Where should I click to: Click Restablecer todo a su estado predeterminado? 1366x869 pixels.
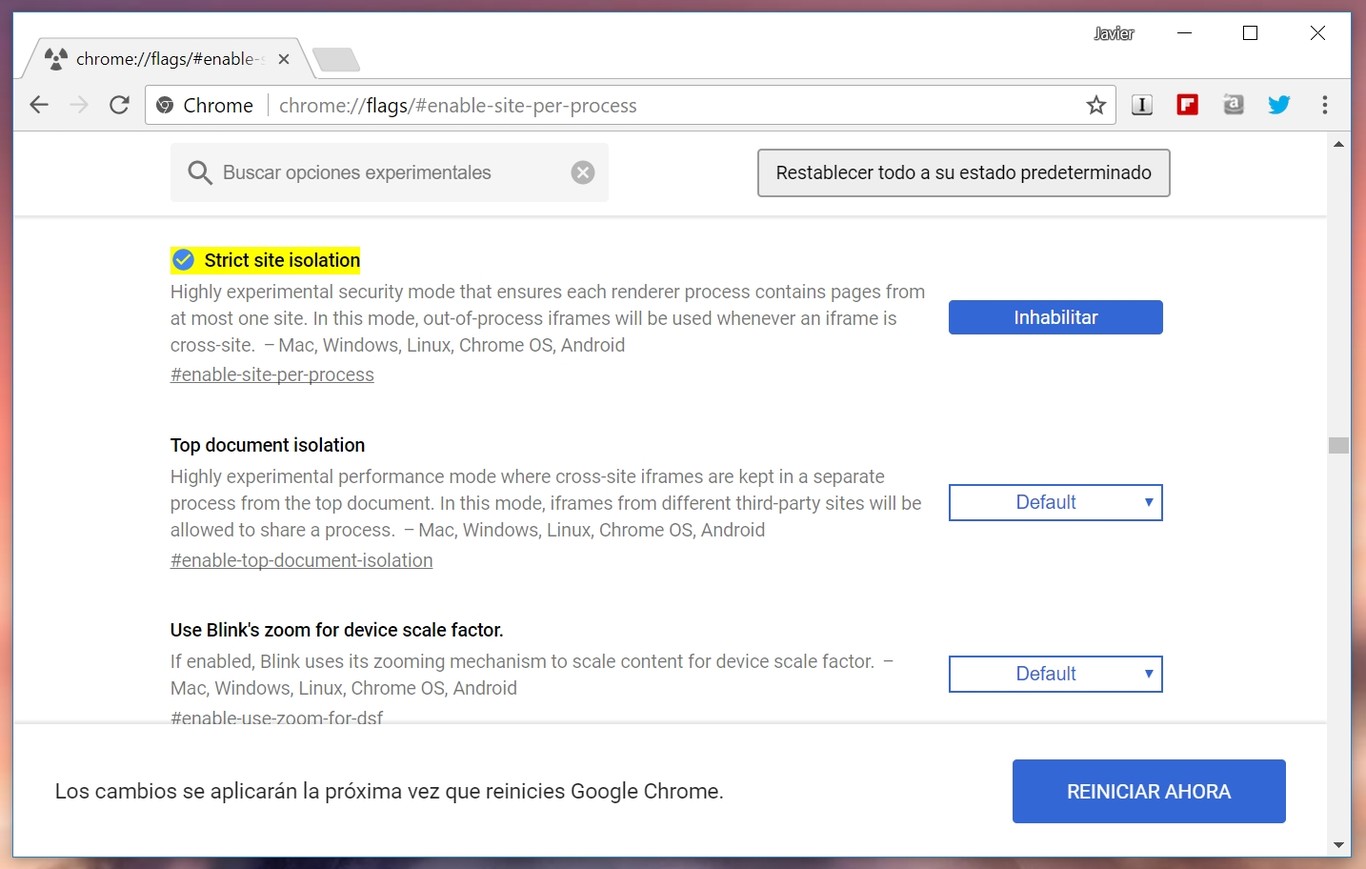(x=963, y=173)
